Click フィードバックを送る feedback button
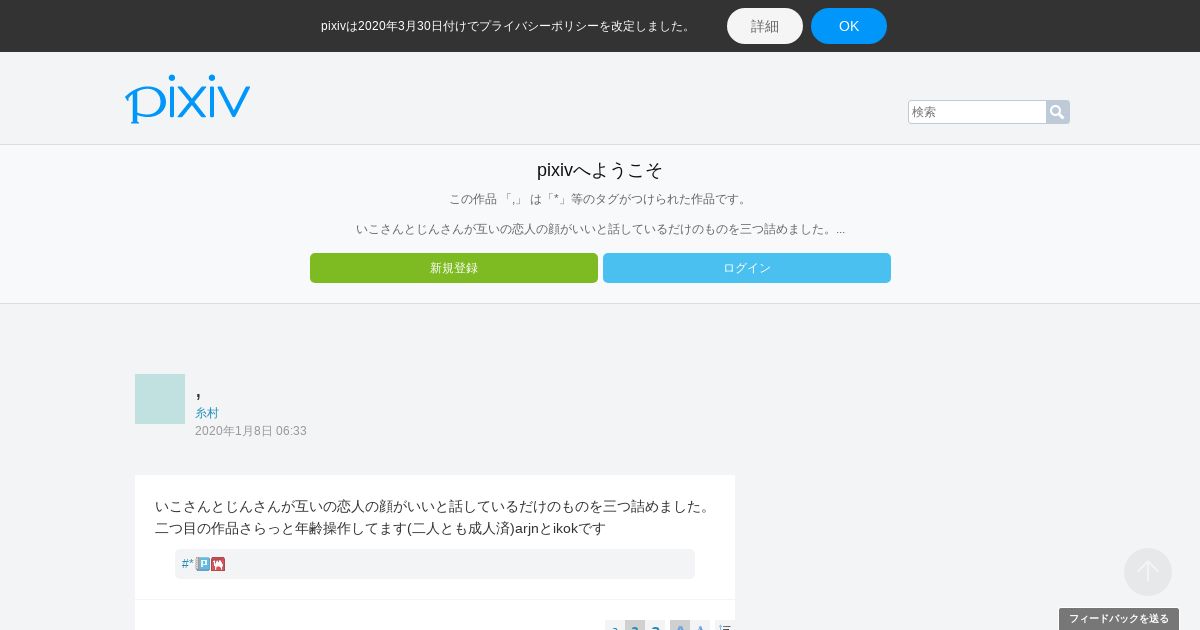Screen dimensions: 1200x630 (1119, 619)
